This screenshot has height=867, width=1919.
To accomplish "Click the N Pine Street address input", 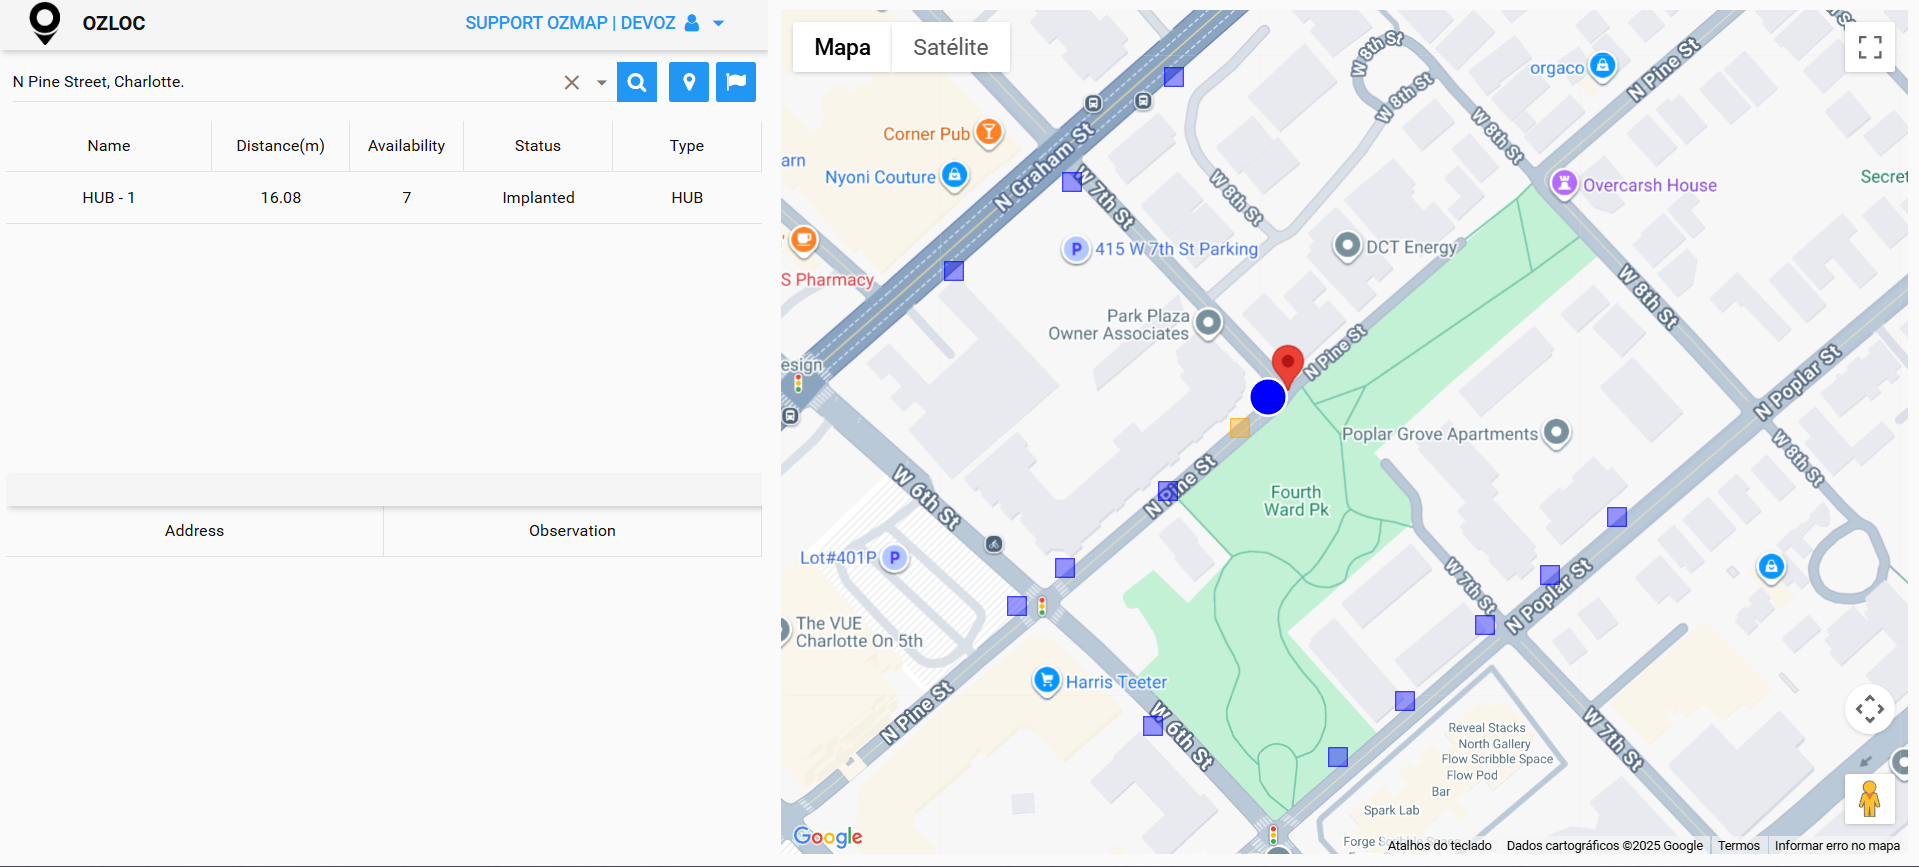I will [x=284, y=82].
